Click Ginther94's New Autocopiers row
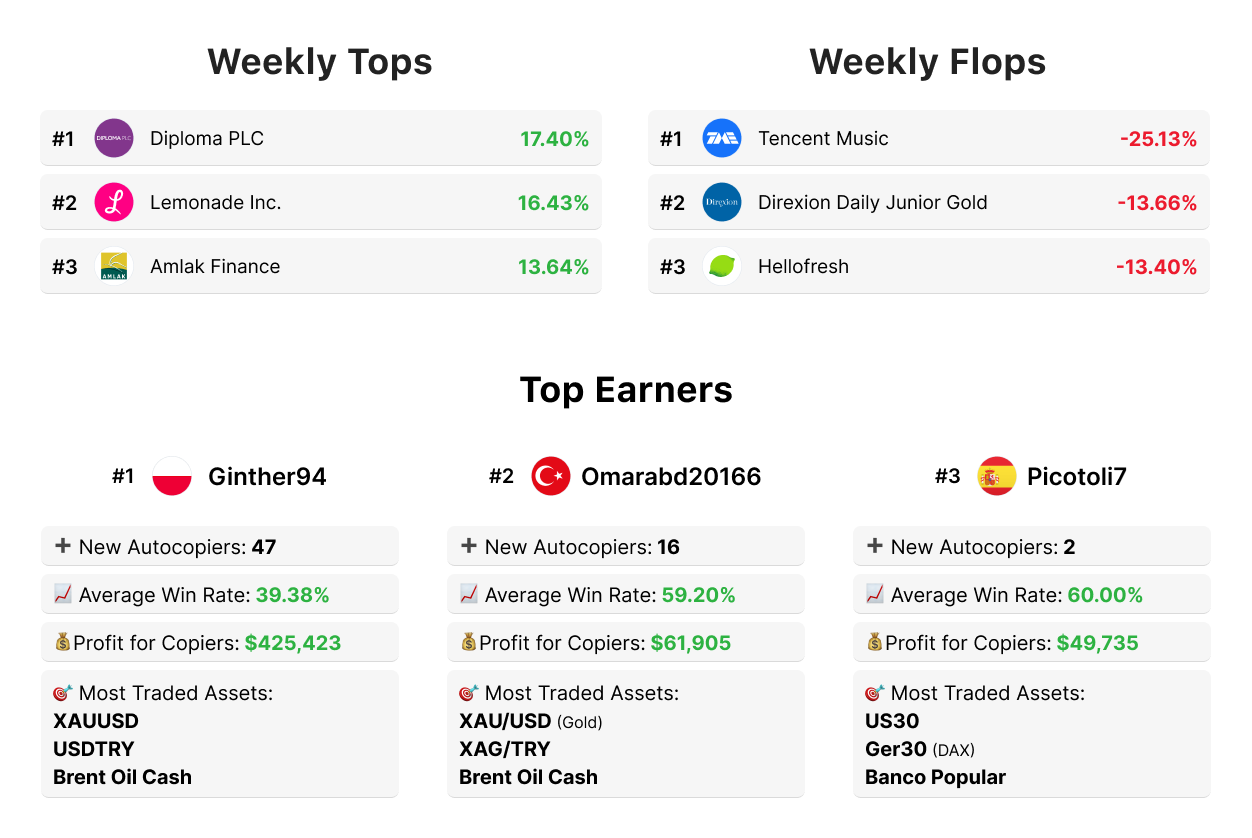Viewport: 1252px width, 838px height. click(x=220, y=547)
